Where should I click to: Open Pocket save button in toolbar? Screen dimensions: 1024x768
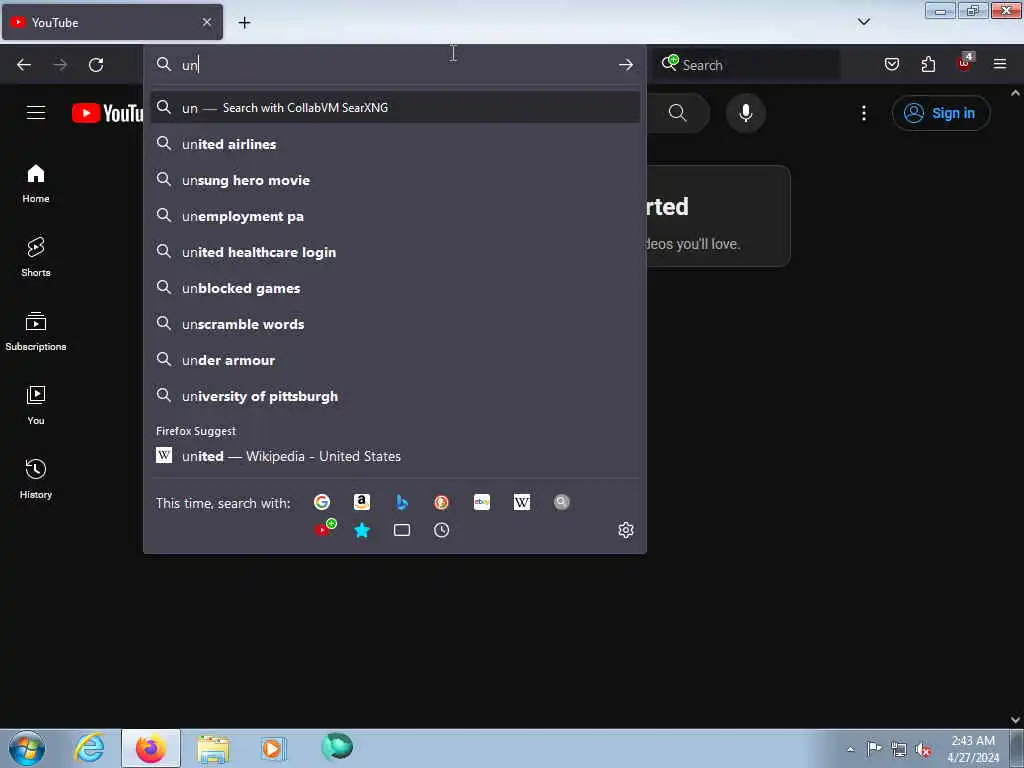coord(891,64)
